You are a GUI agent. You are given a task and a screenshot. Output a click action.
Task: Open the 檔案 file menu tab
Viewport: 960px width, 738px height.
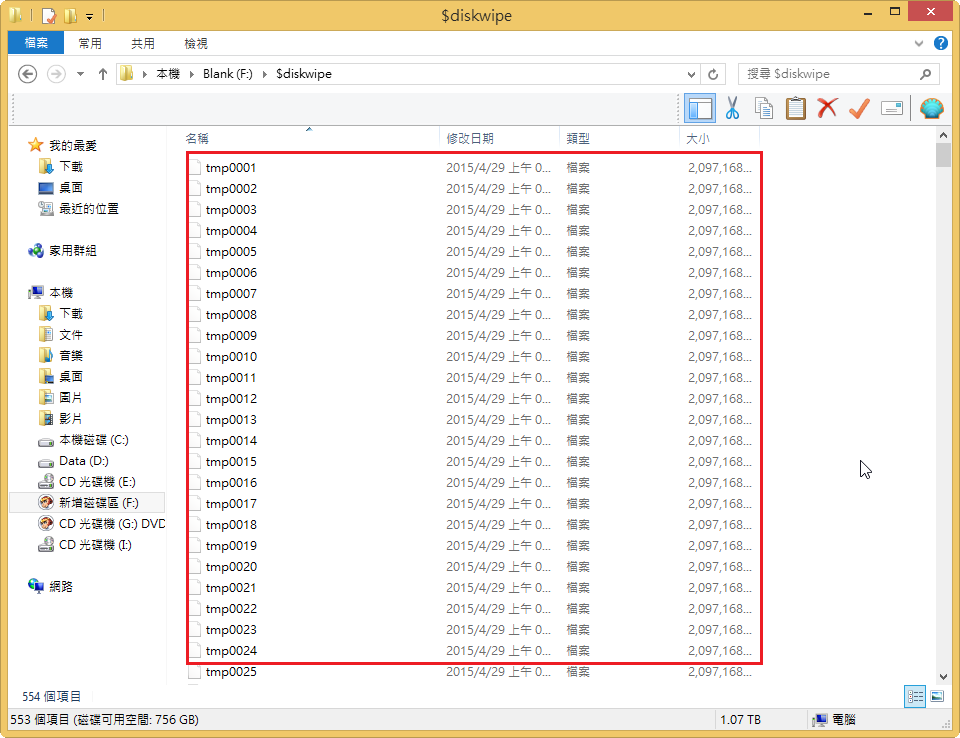click(36, 43)
